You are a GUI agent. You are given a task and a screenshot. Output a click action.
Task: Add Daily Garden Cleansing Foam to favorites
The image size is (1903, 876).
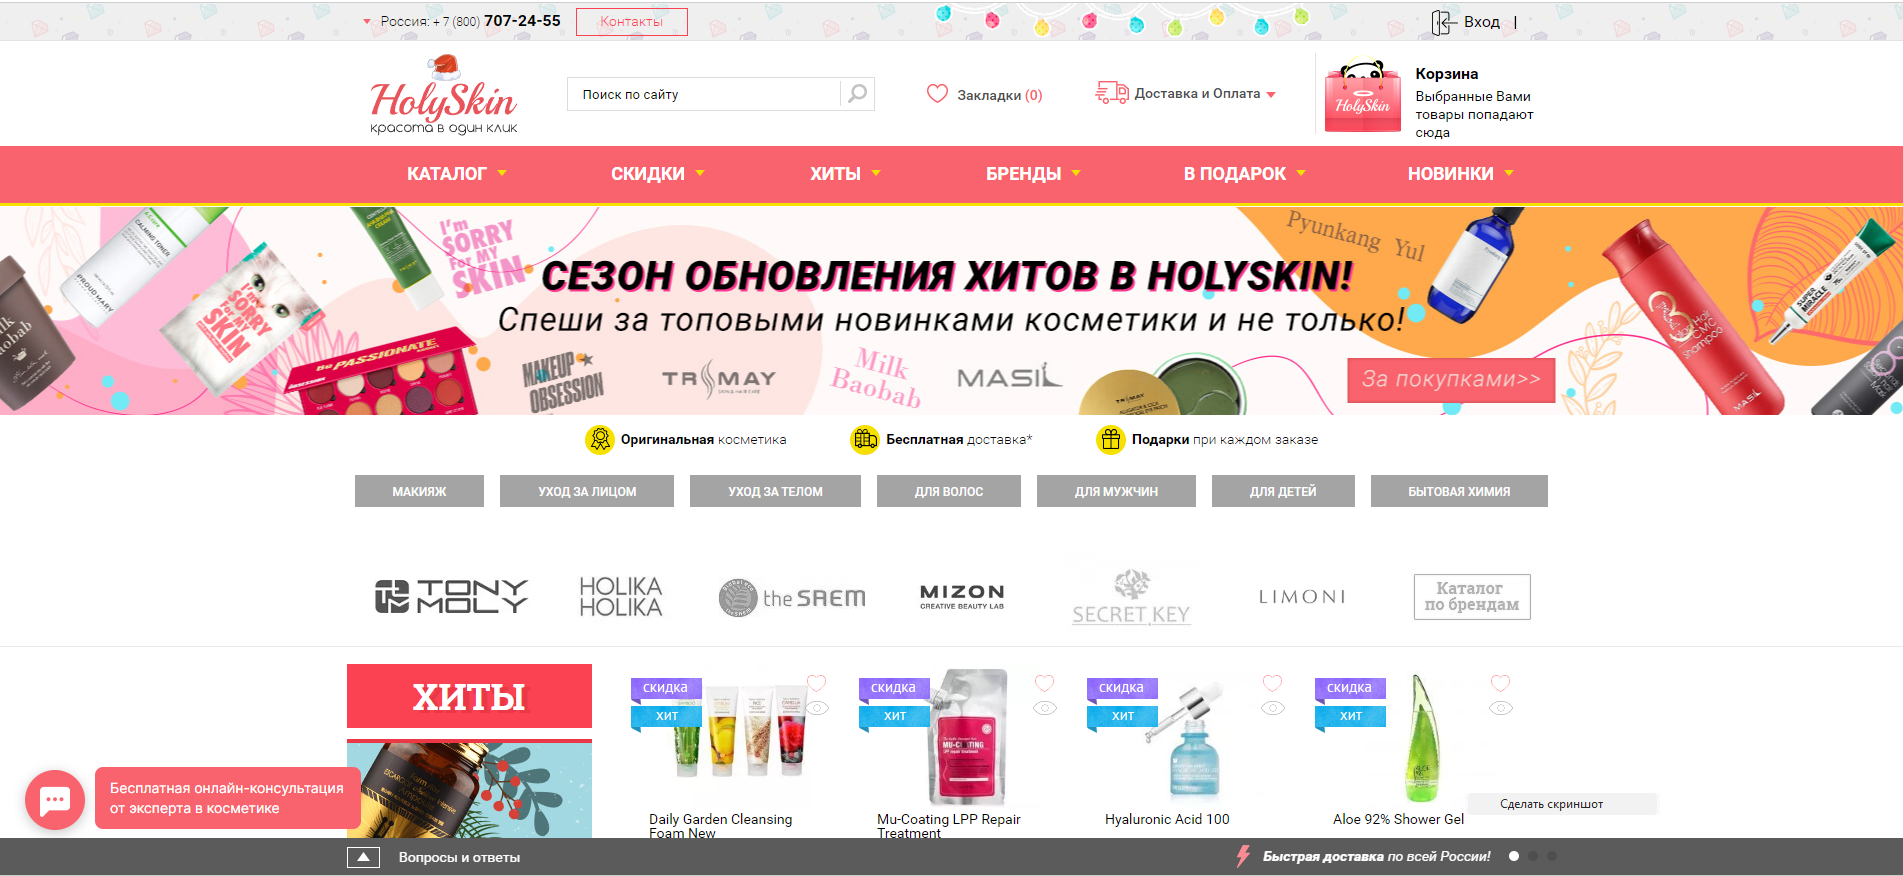pyautogui.click(x=817, y=683)
